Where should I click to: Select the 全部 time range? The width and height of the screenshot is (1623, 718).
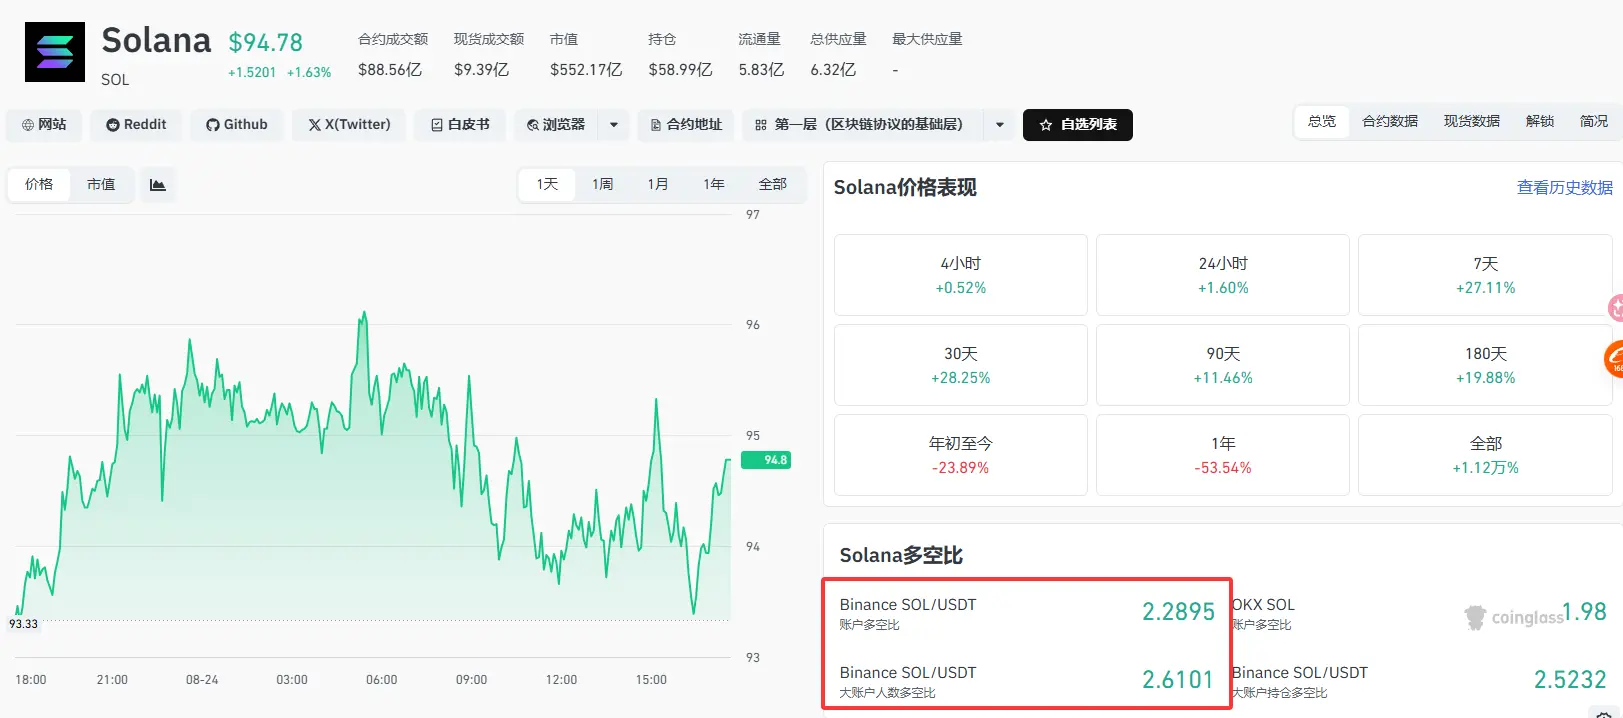(772, 184)
